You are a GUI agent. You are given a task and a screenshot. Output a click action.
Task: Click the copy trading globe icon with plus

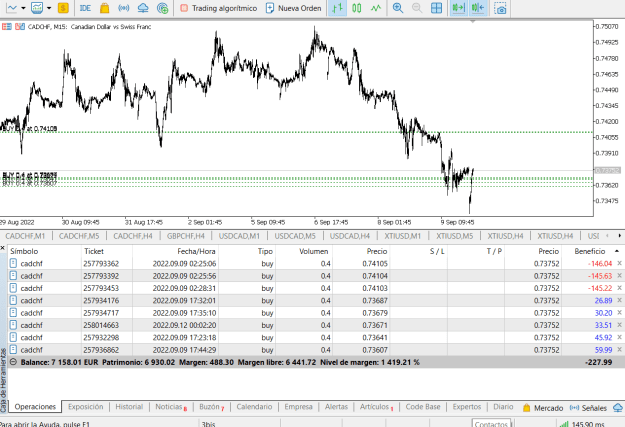pyautogui.click(x=162, y=8)
